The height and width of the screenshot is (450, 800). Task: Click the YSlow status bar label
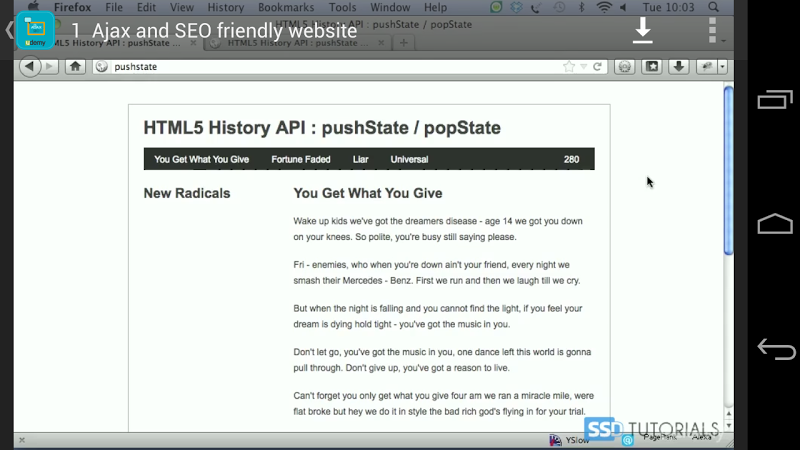(x=577, y=440)
